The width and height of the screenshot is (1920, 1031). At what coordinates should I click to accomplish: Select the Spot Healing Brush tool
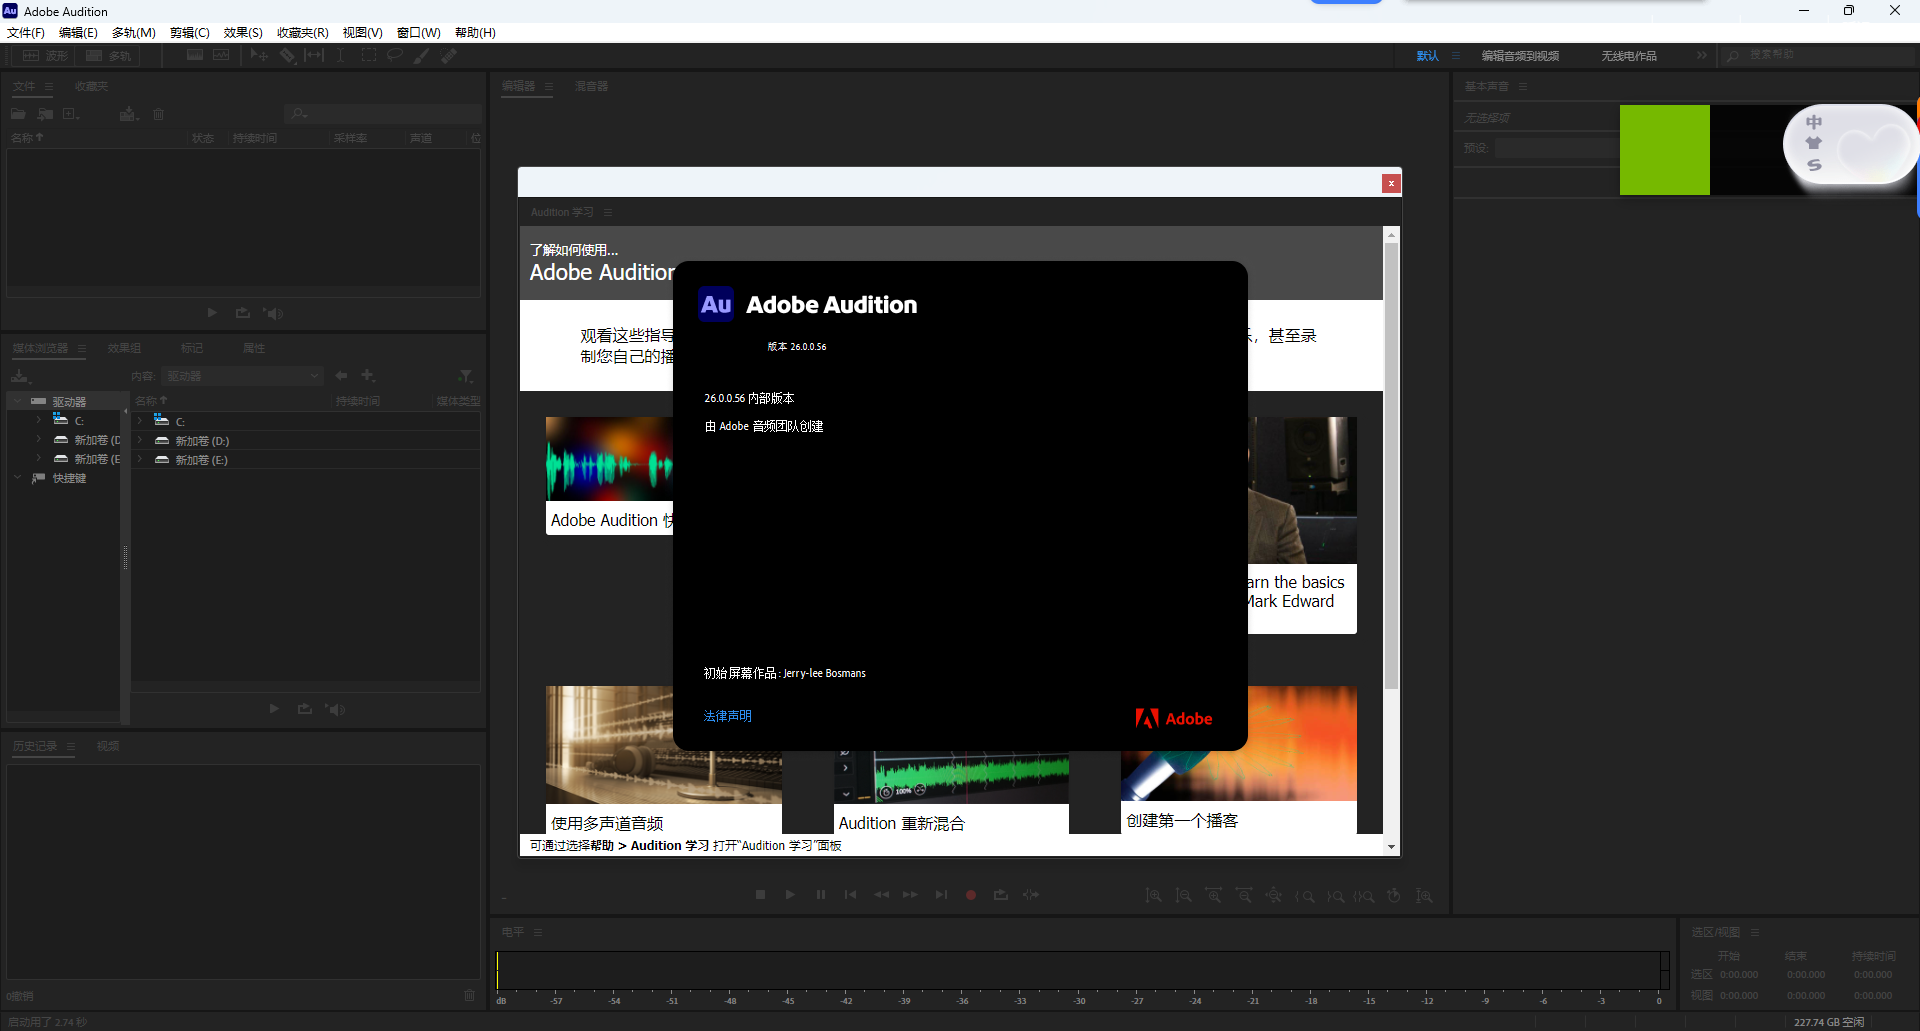click(x=448, y=55)
